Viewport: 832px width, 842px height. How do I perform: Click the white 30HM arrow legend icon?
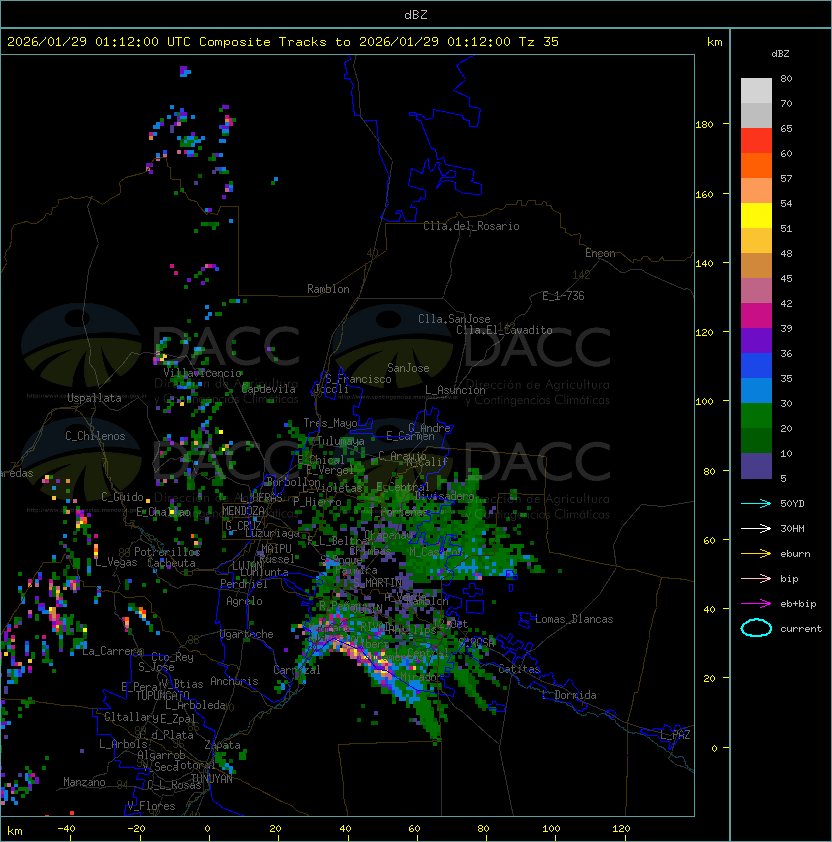coord(756,528)
